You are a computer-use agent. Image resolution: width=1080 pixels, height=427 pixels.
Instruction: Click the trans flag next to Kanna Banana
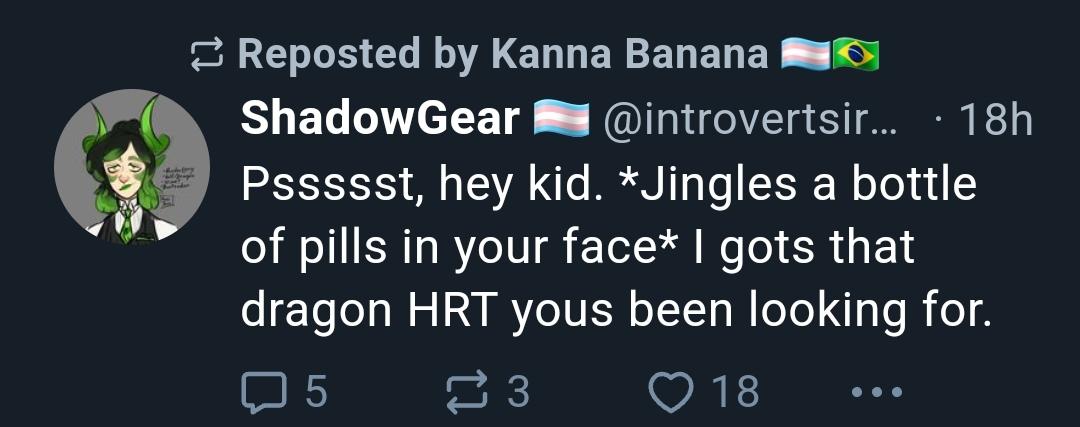pos(805,55)
